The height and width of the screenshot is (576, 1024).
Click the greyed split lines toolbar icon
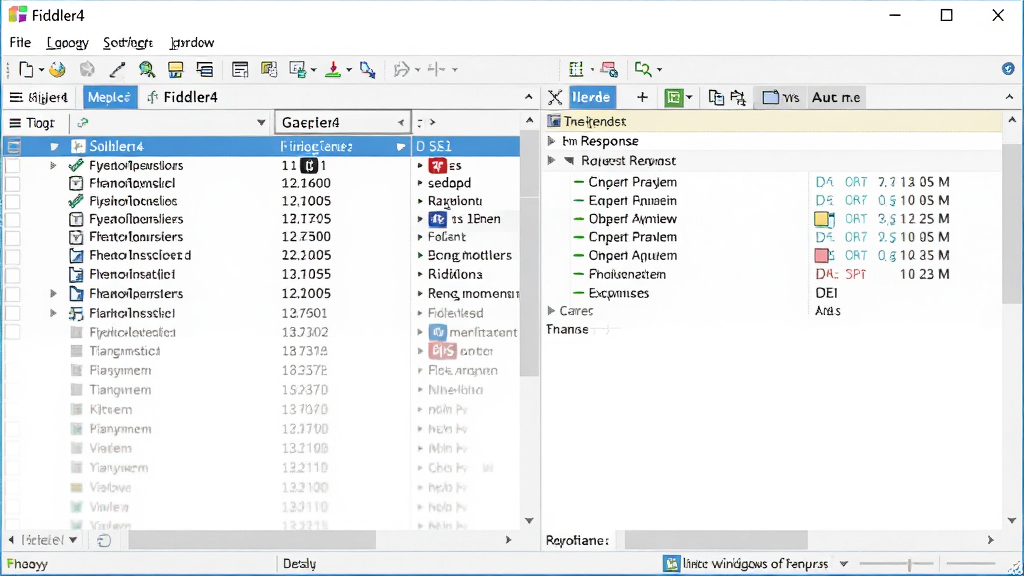point(436,69)
